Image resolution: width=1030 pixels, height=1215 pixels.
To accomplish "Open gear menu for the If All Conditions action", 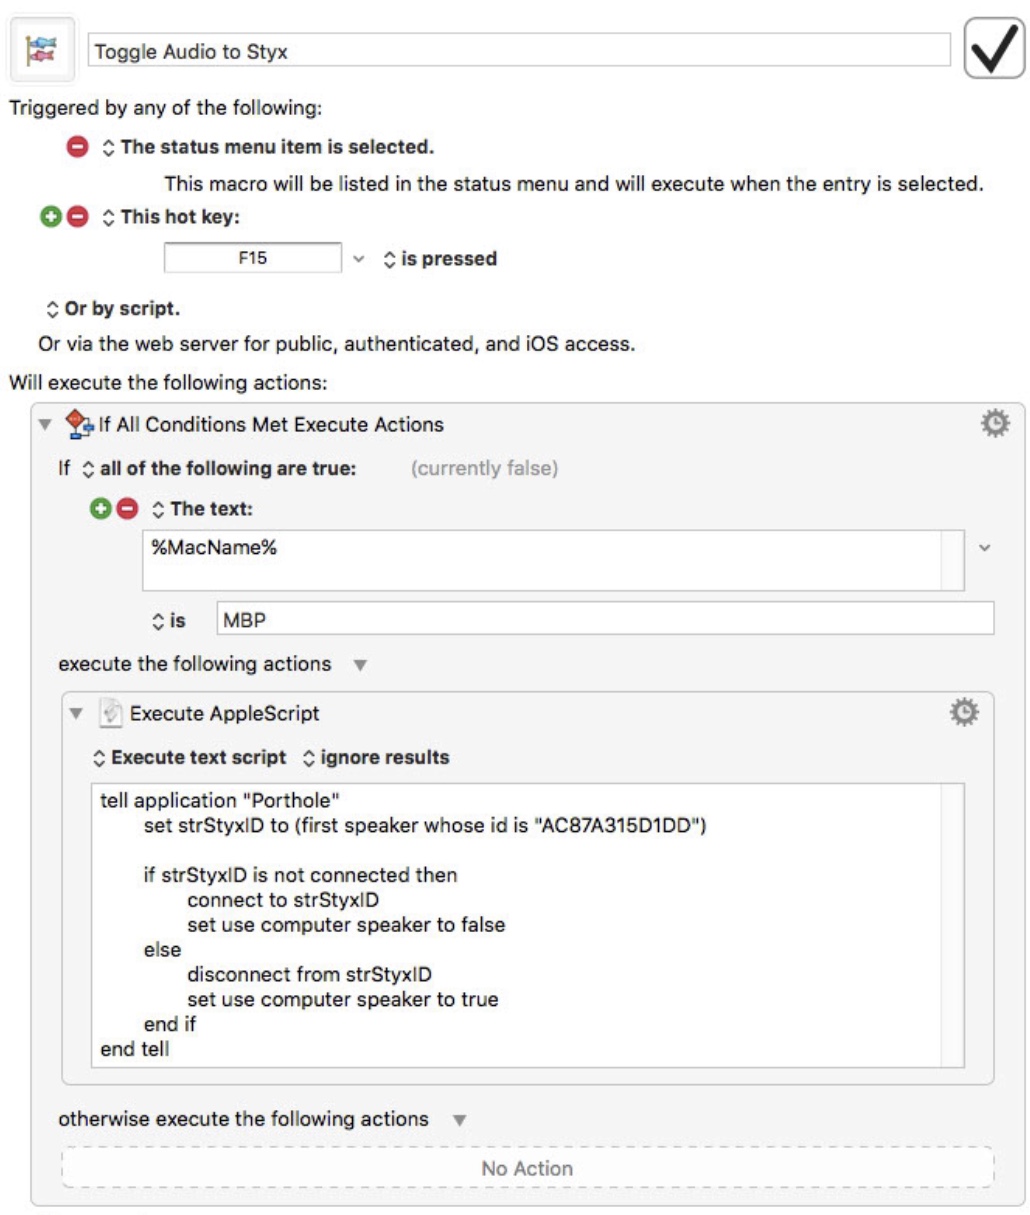I will [x=995, y=424].
